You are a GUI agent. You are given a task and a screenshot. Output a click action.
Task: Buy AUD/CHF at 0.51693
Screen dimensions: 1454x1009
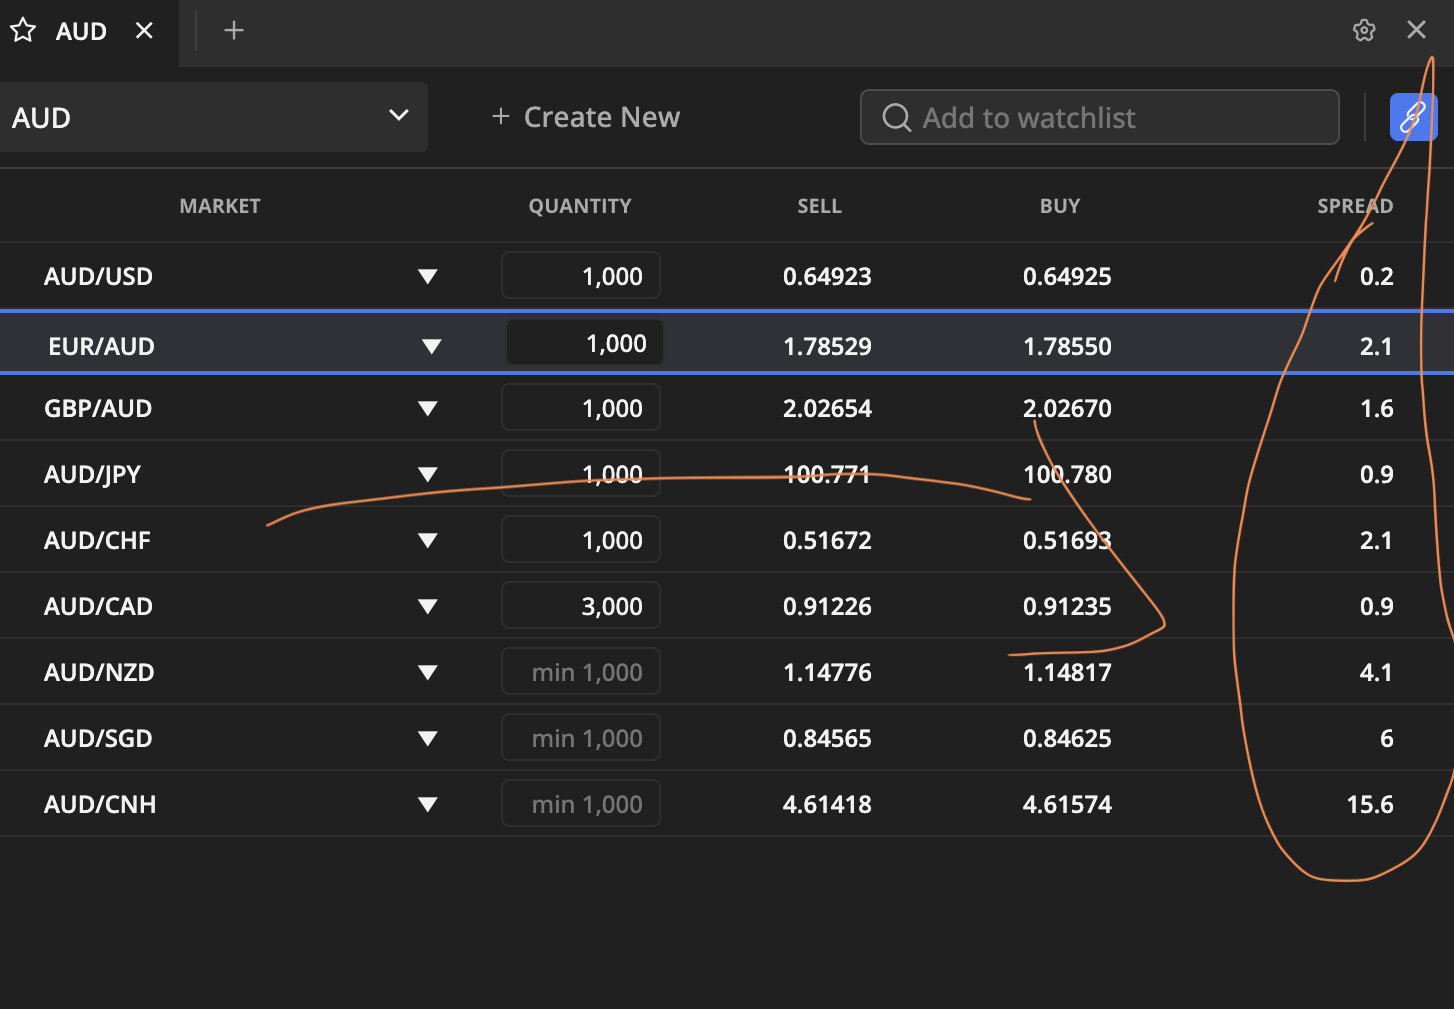1067,540
